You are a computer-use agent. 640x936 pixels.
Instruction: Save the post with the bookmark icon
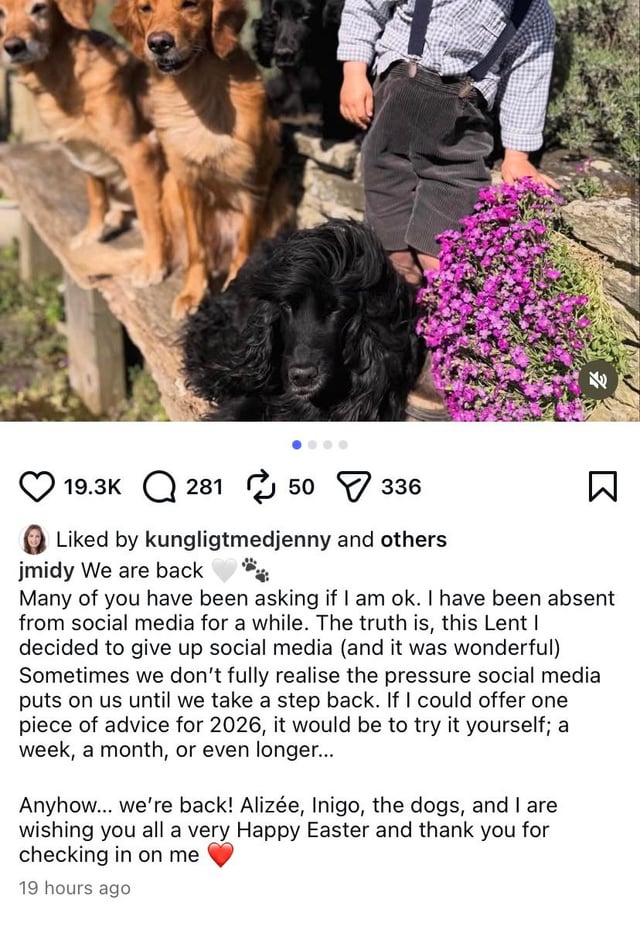pos(602,487)
